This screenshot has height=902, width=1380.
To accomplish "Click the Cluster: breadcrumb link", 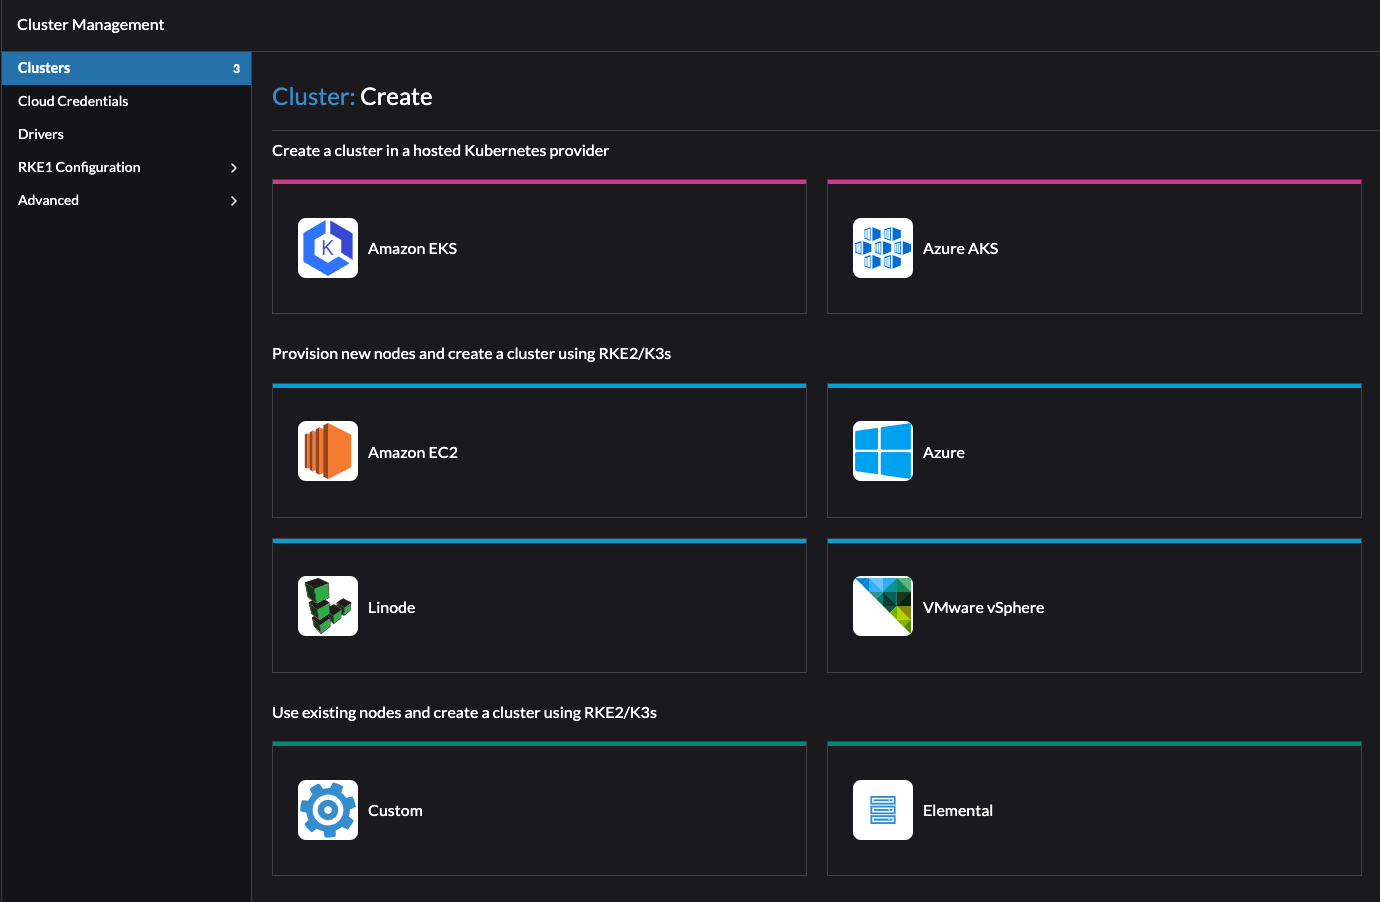I will pos(313,97).
